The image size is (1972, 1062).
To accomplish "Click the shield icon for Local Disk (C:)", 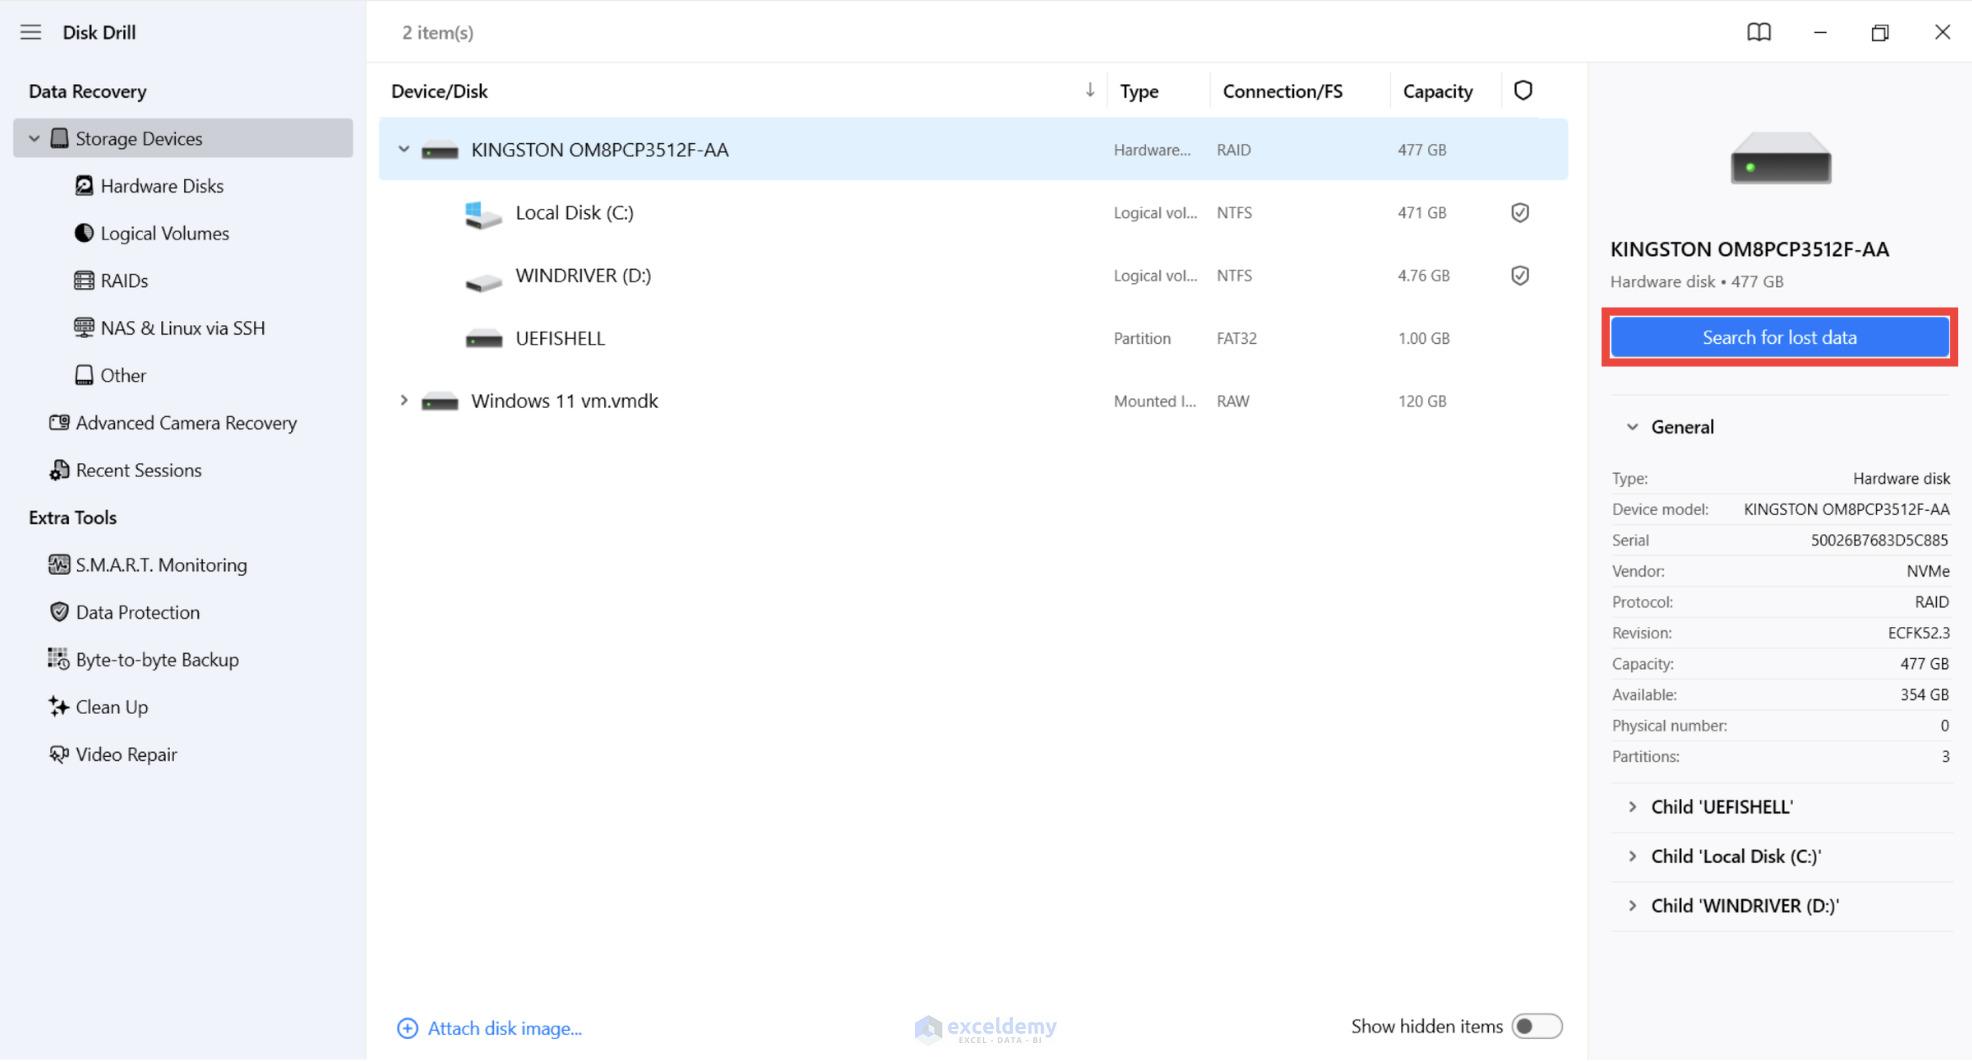I will (1520, 213).
